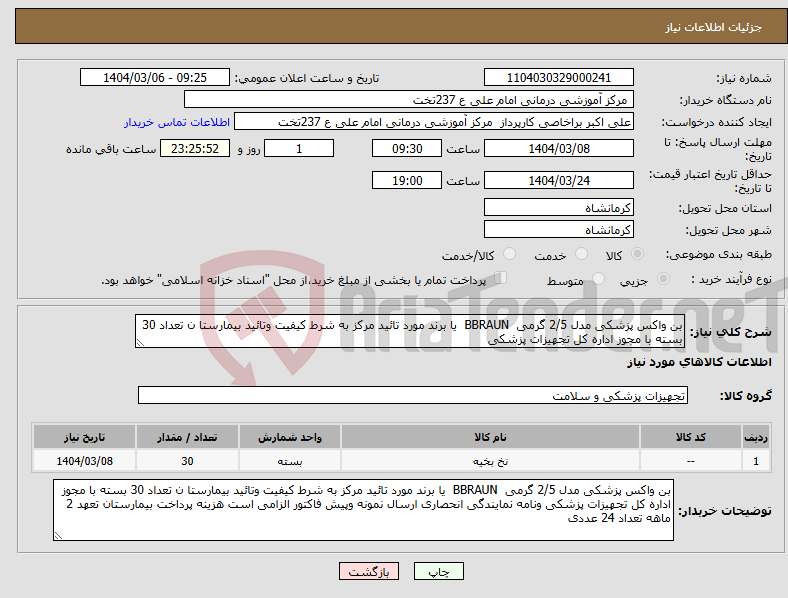
Task: Select the جزیی purchase type radio
Action: click(663, 279)
